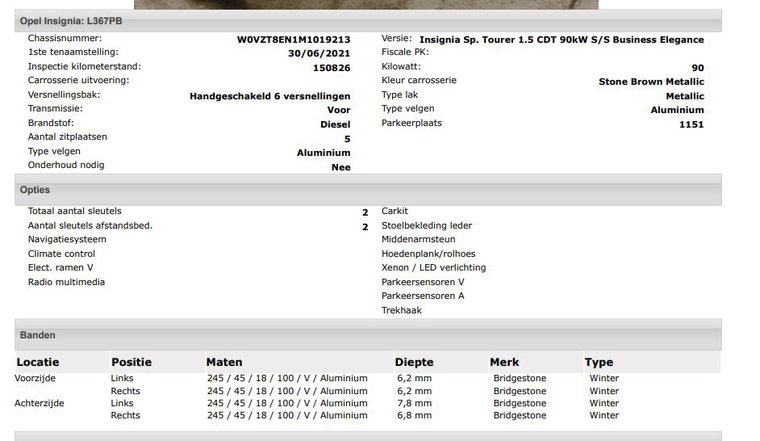The height and width of the screenshot is (441, 760).
Task: Click the Climate control option
Action: (x=62, y=254)
